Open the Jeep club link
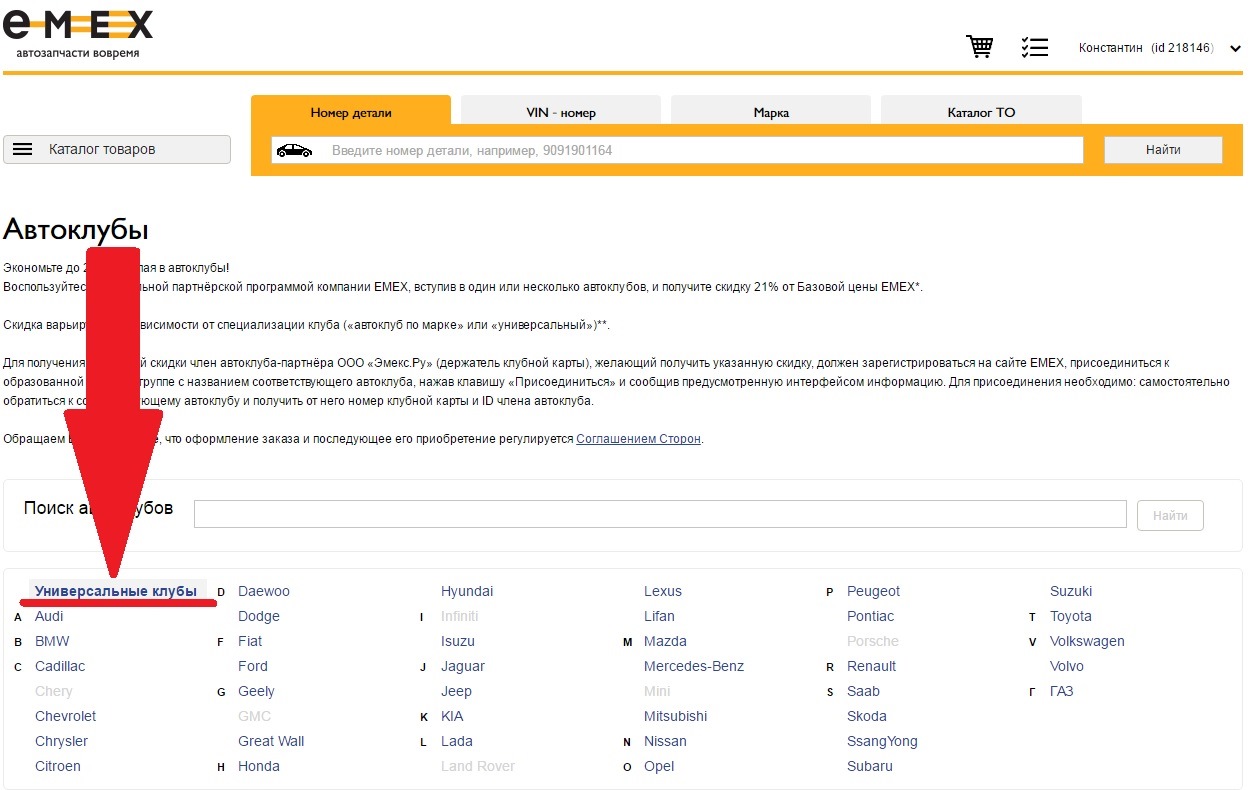 pyautogui.click(x=456, y=691)
